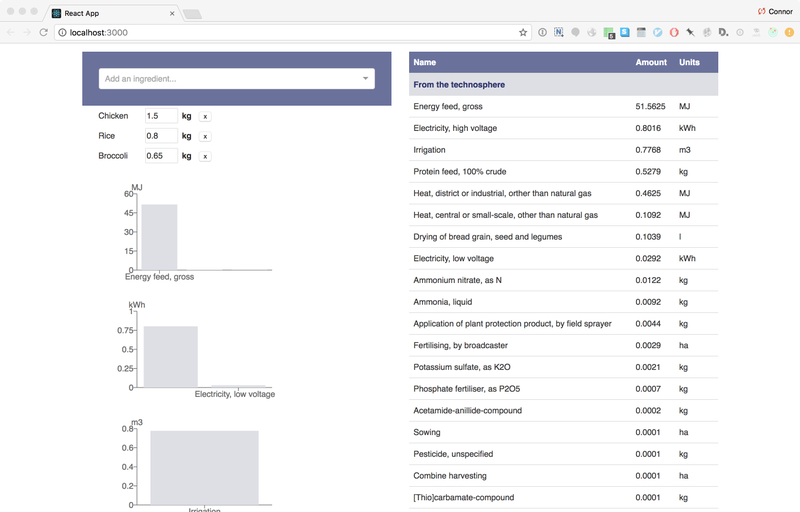
Task: Click the Energy feed bar in MJ chart
Action: [x=159, y=236]
